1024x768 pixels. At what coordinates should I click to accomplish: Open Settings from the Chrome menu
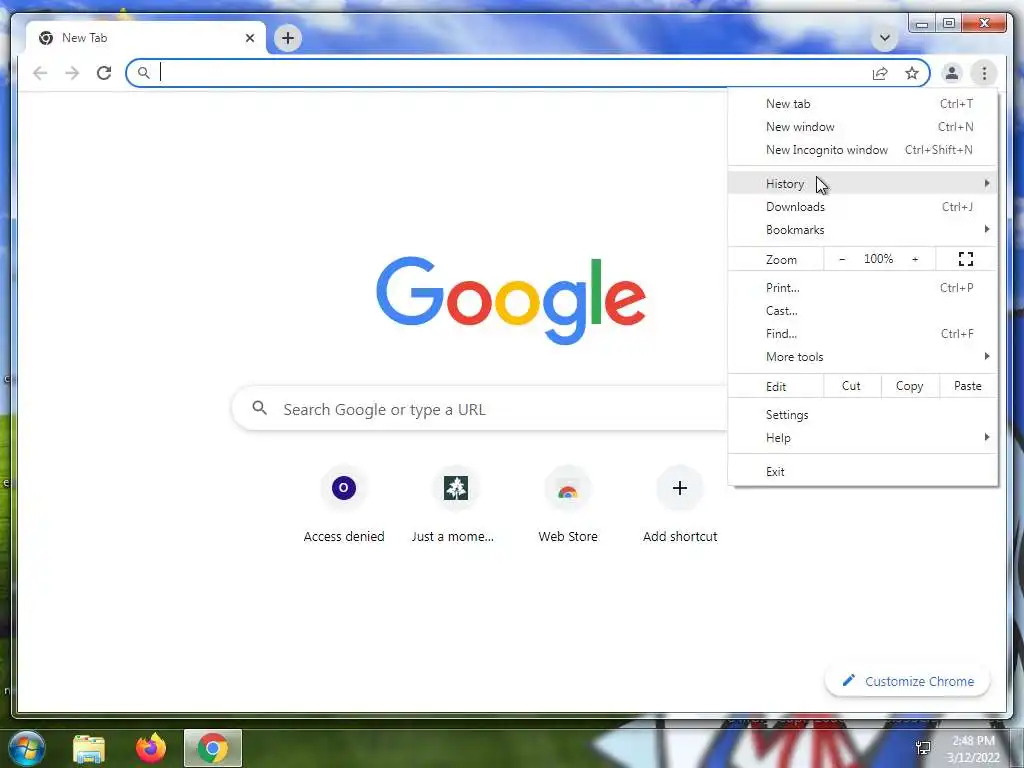coord(863,415)
